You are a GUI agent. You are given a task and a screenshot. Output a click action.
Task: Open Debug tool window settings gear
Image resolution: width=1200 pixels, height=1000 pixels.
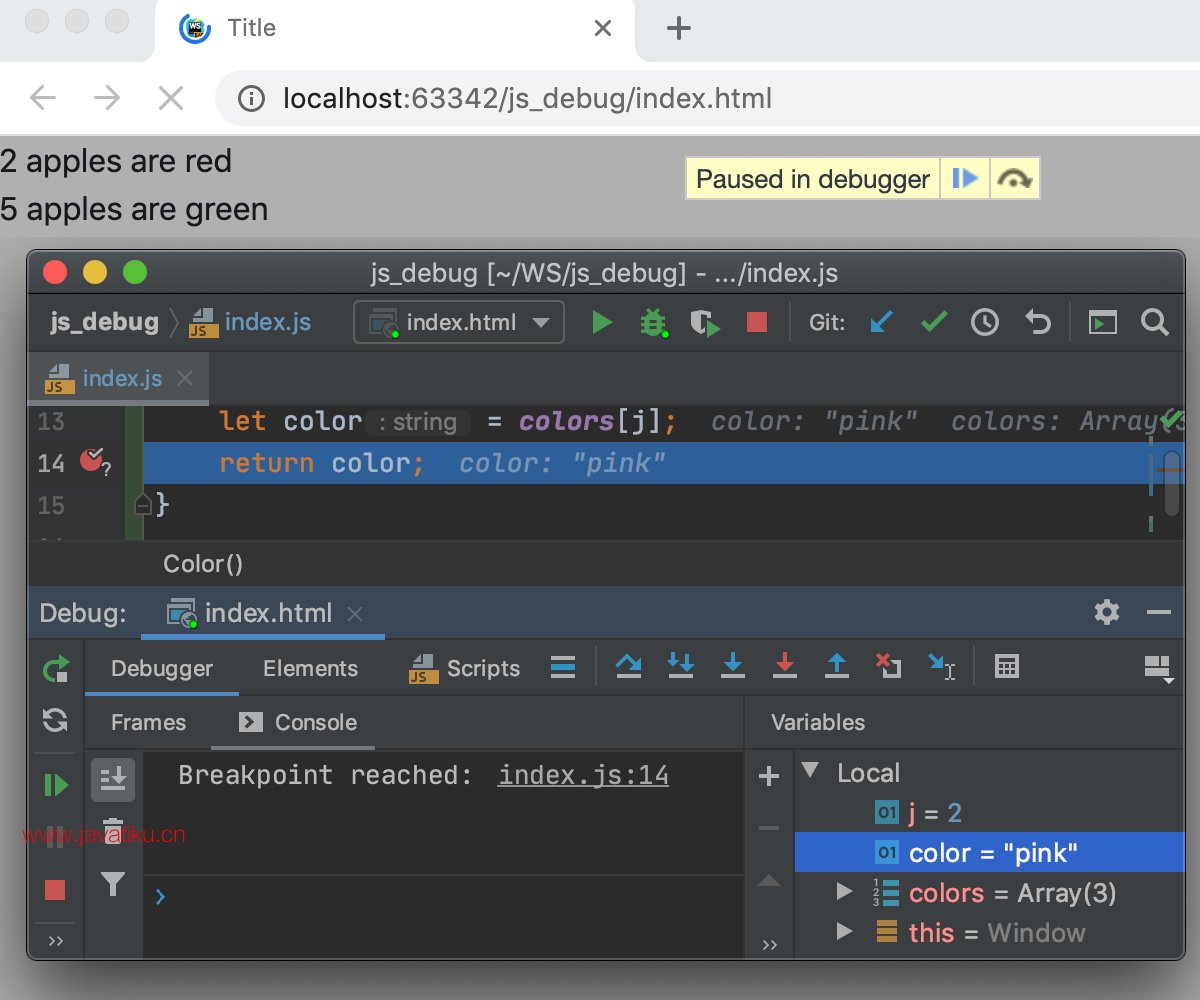[1107, 612]
